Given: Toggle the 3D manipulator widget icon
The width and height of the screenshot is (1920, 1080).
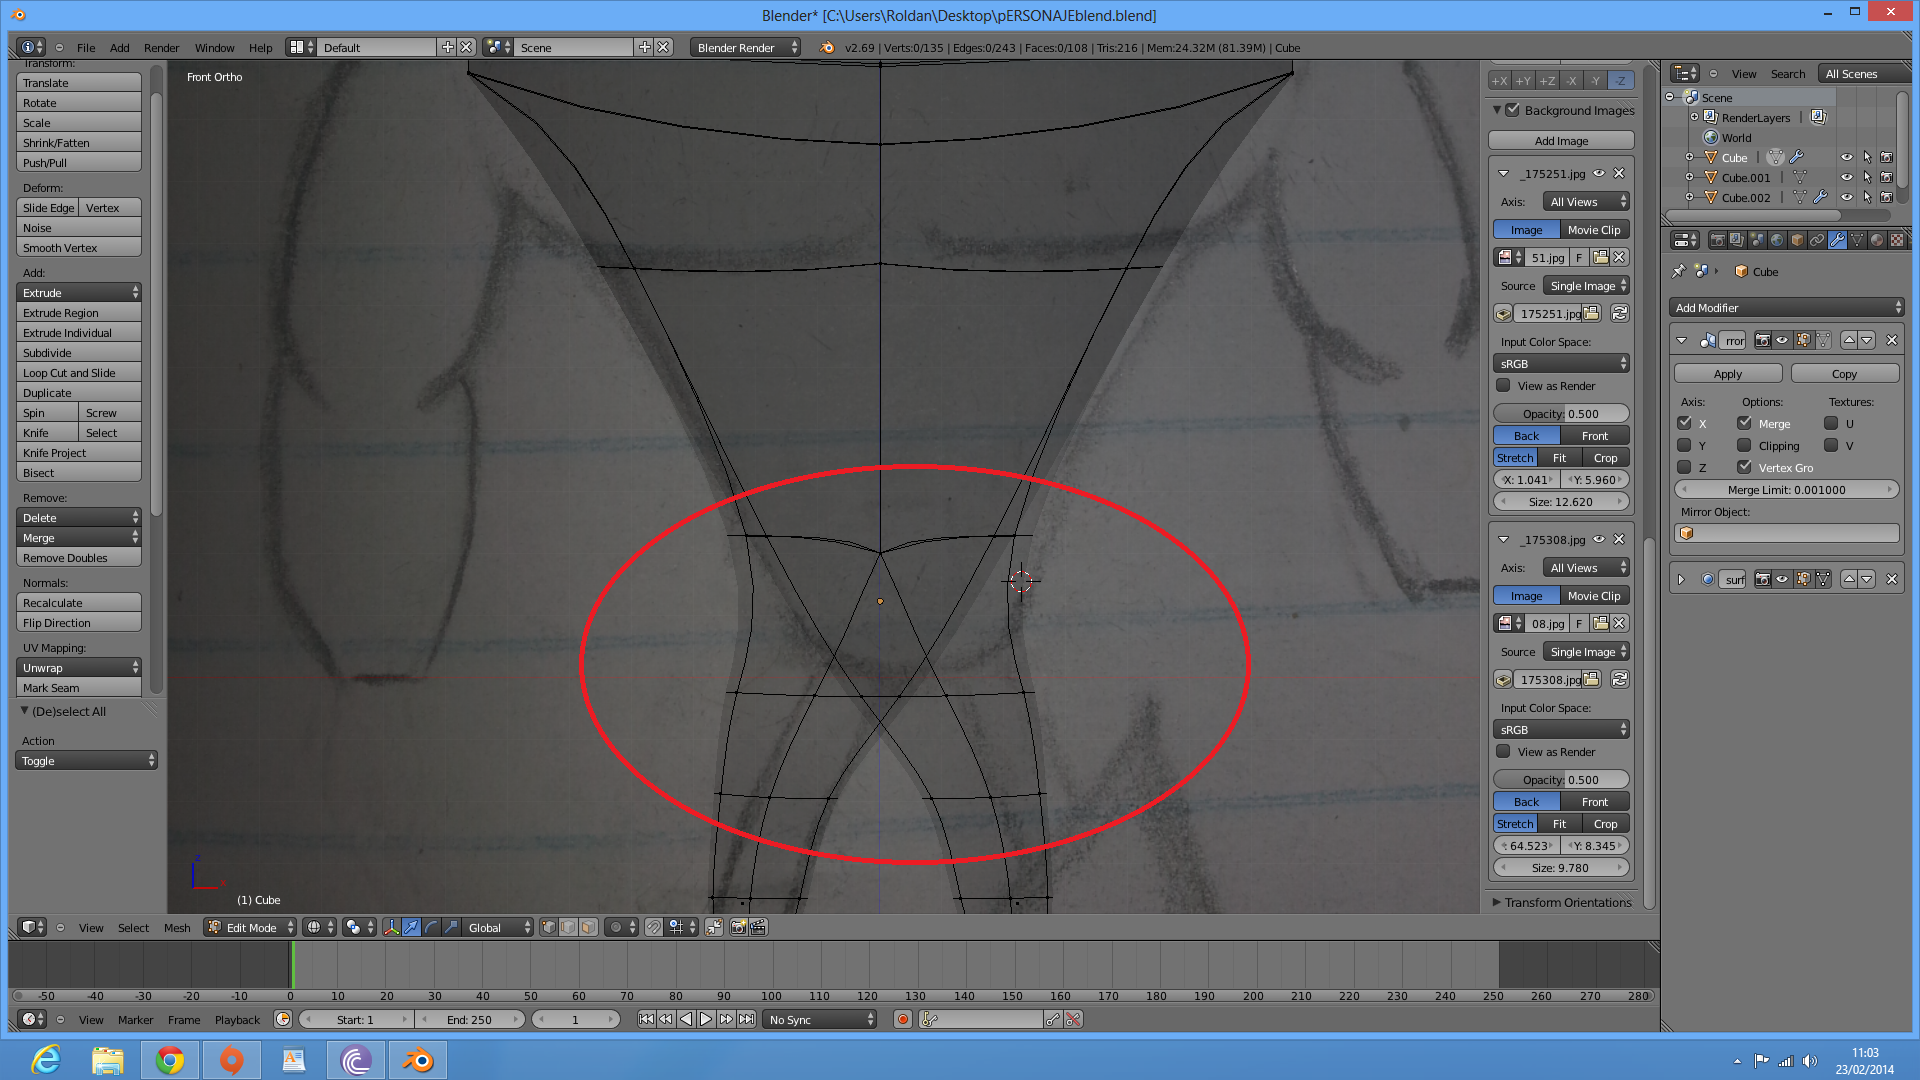Looking at the screenshot, I should 391,928.
